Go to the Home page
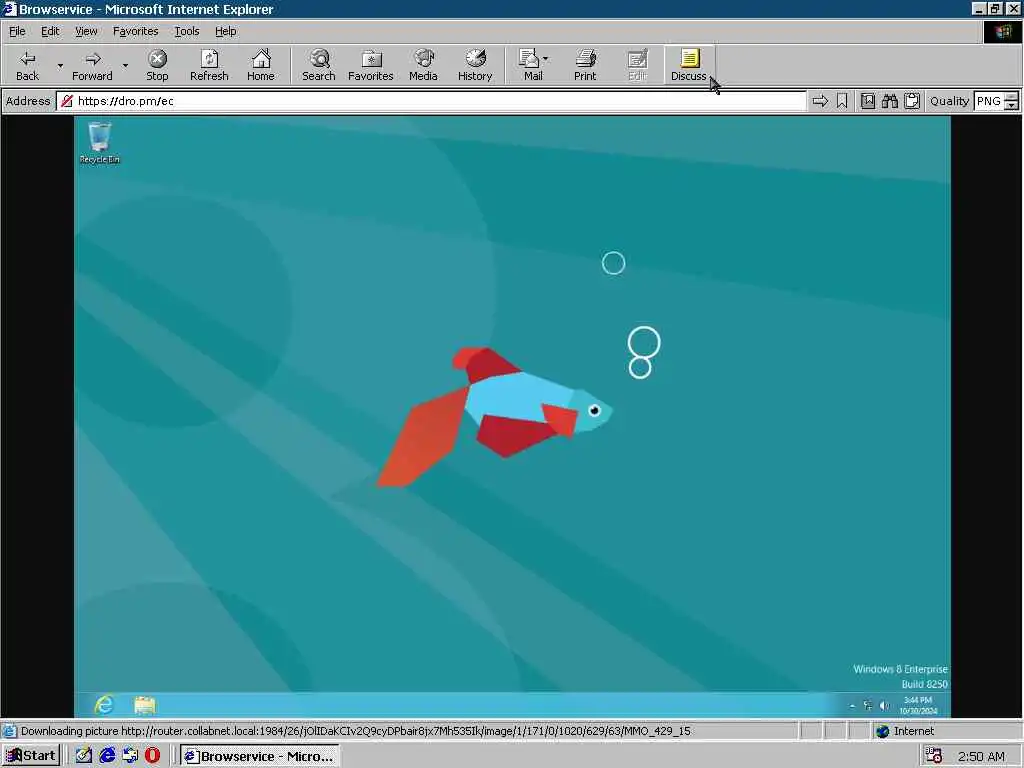 pos(261,65)
